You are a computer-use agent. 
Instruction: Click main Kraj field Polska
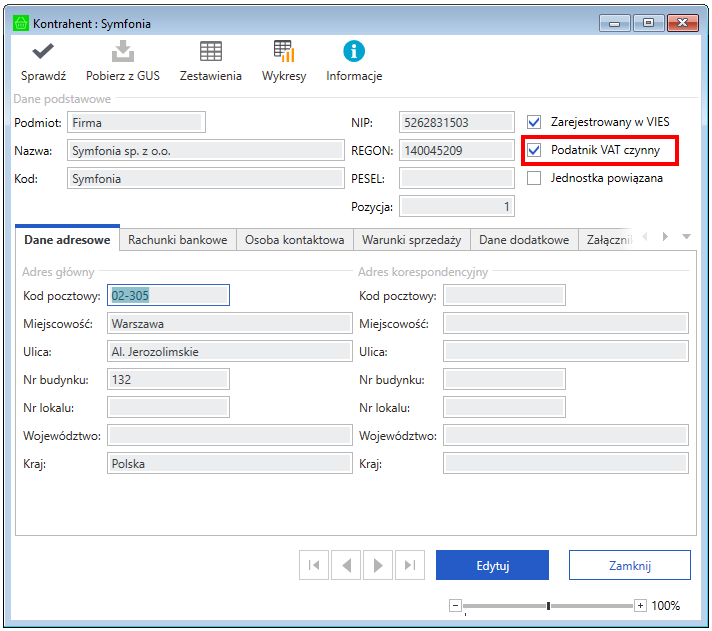tap(230, 463)
